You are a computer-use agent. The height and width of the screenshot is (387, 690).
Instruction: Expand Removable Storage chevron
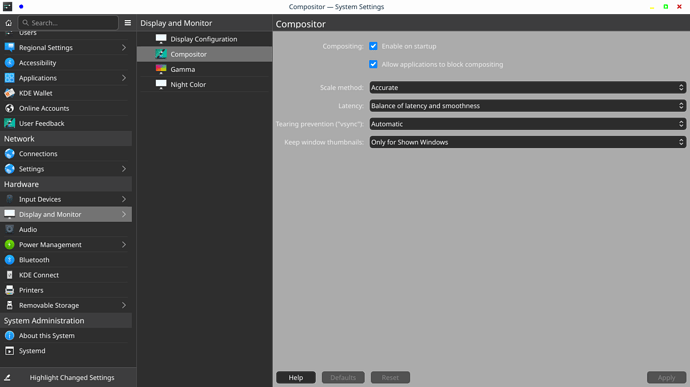pos(124,305)
